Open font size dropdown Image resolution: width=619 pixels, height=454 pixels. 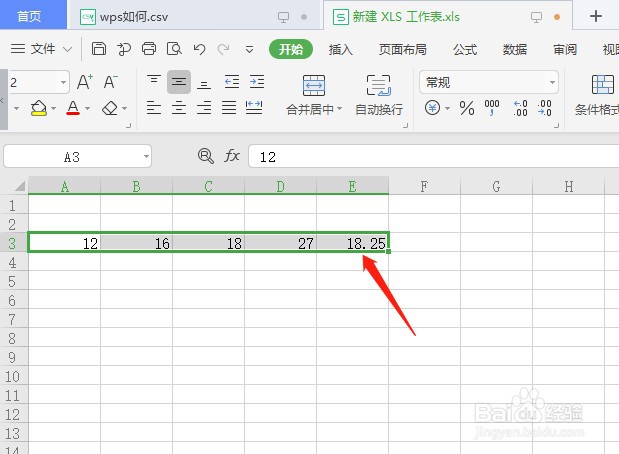63,83
